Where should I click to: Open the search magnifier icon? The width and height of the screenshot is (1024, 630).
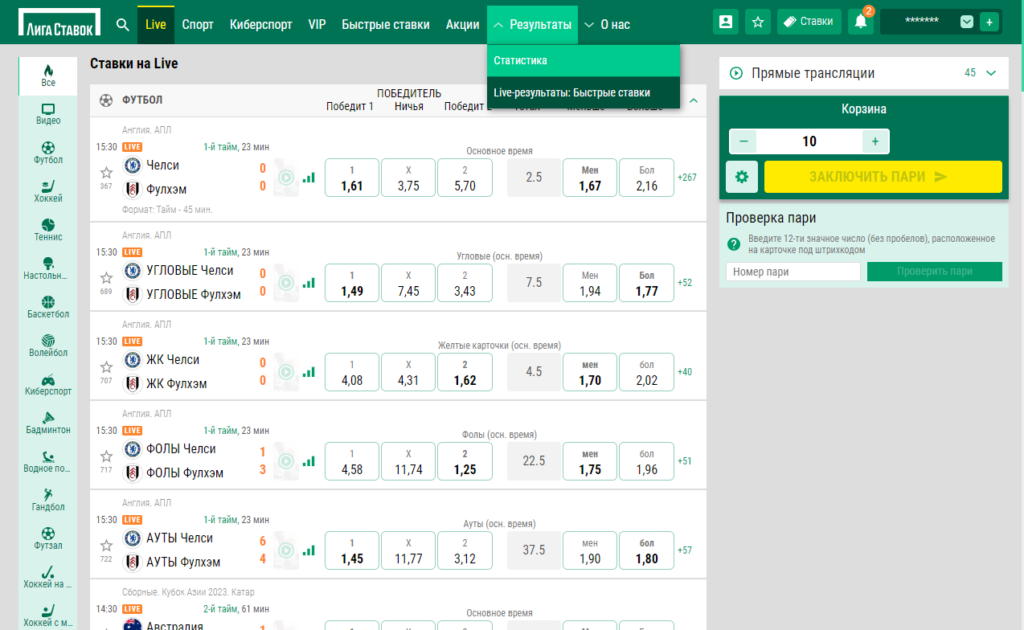coord(122,25)
